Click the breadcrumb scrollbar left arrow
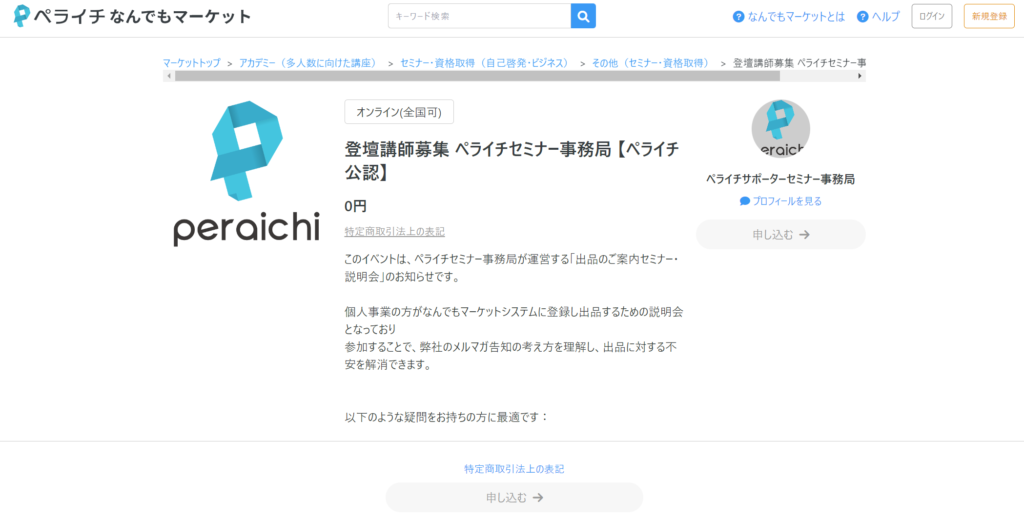The height and width of the screenshot is (520, 1024). 168,76
